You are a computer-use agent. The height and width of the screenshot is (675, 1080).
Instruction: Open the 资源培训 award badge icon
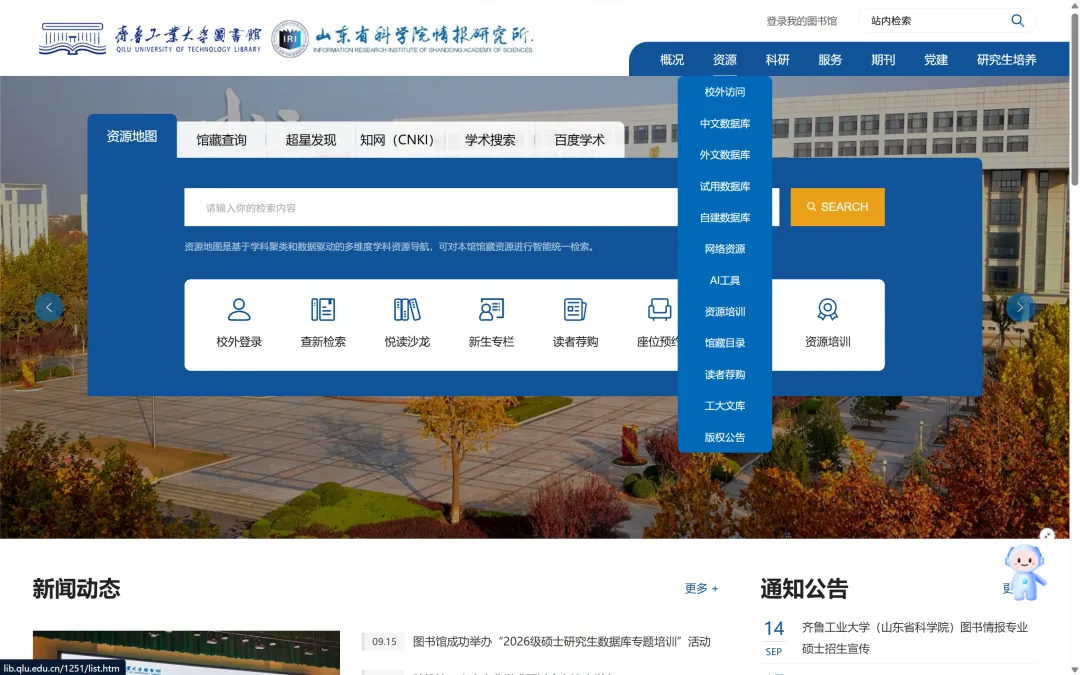[827, 309]
